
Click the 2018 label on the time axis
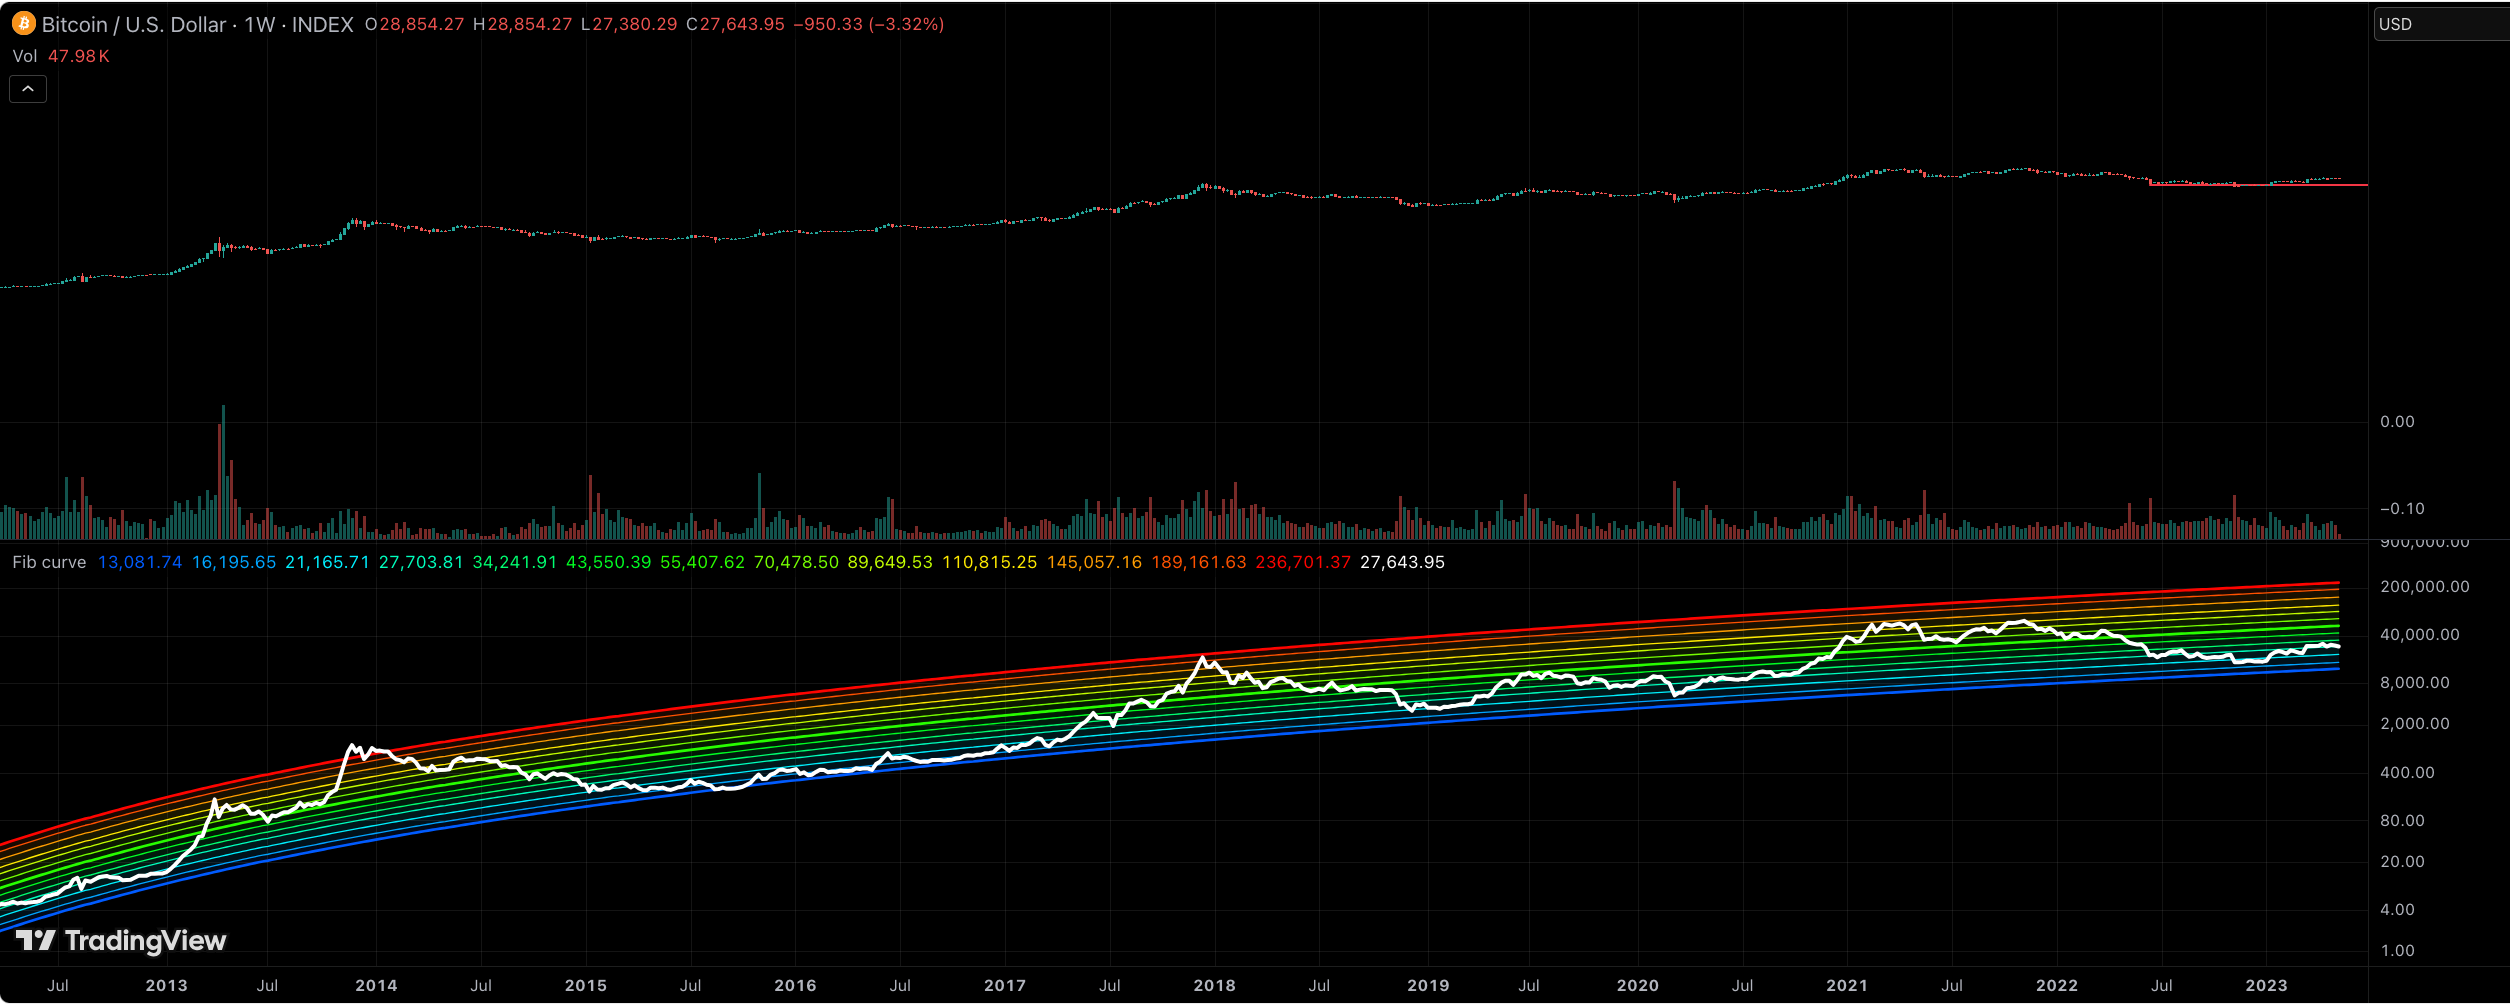pyautogui.click(x=1216, y=985)
